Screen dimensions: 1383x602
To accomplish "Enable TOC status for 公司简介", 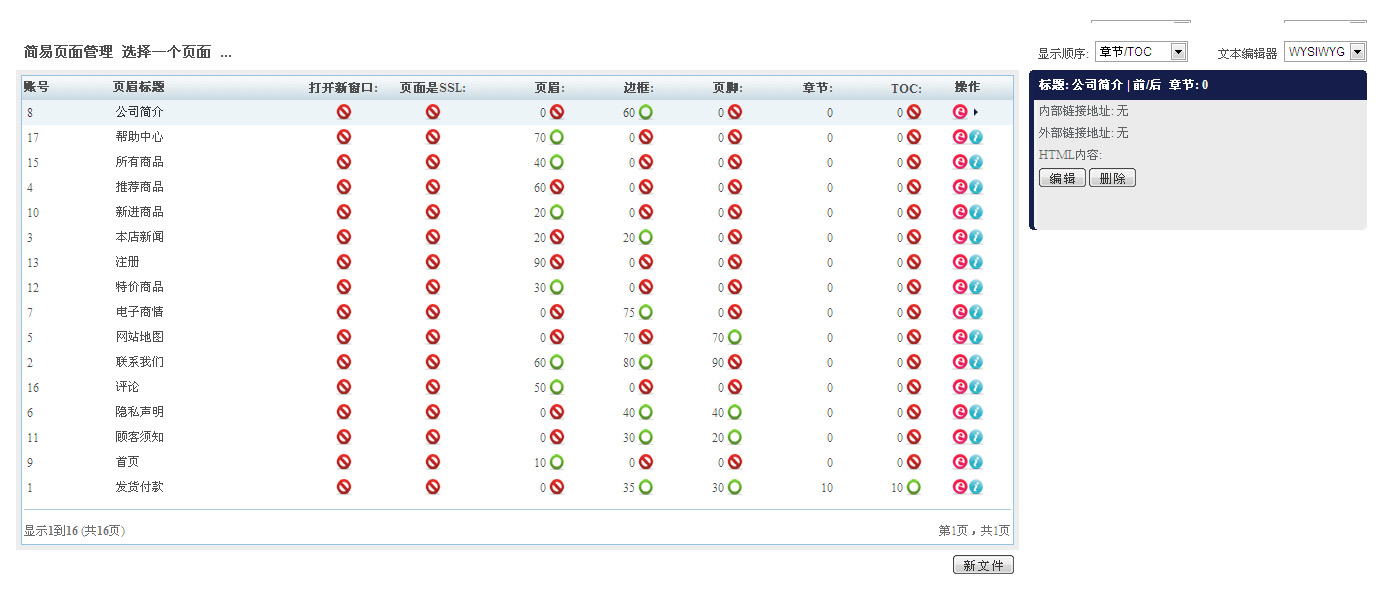I will click(x=913, y=112).
